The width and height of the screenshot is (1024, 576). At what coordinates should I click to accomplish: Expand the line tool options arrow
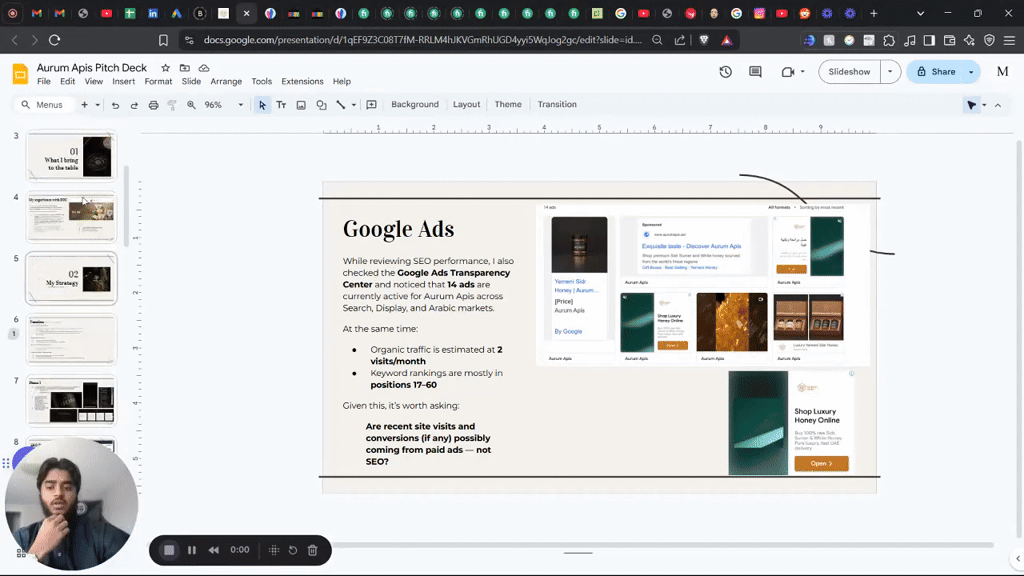click(354, 104)
